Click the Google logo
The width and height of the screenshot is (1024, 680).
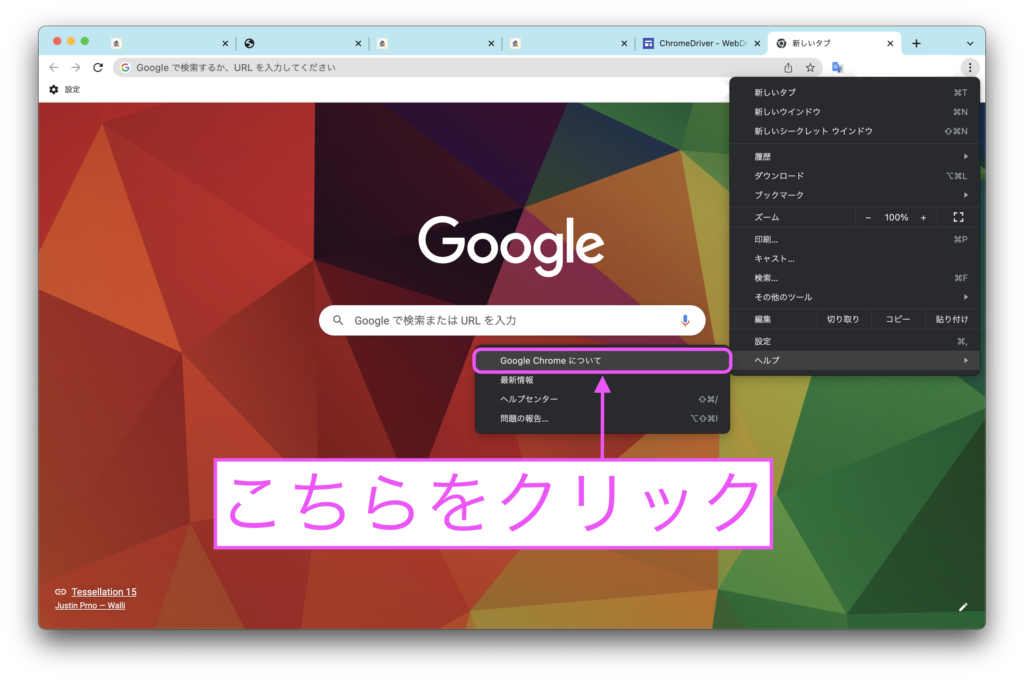point(511,245)
